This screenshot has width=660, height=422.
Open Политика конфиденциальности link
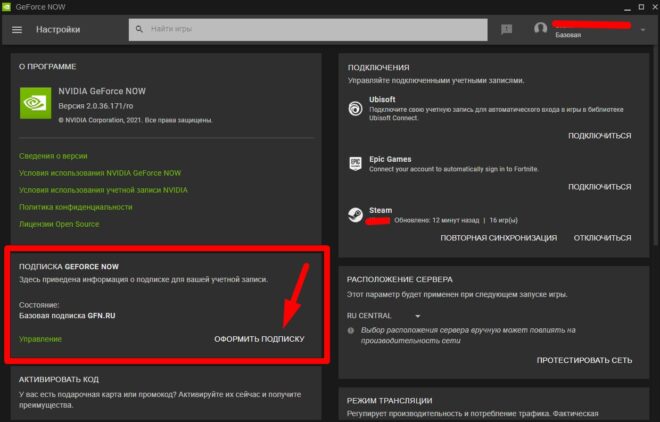(x=75, y=207)
